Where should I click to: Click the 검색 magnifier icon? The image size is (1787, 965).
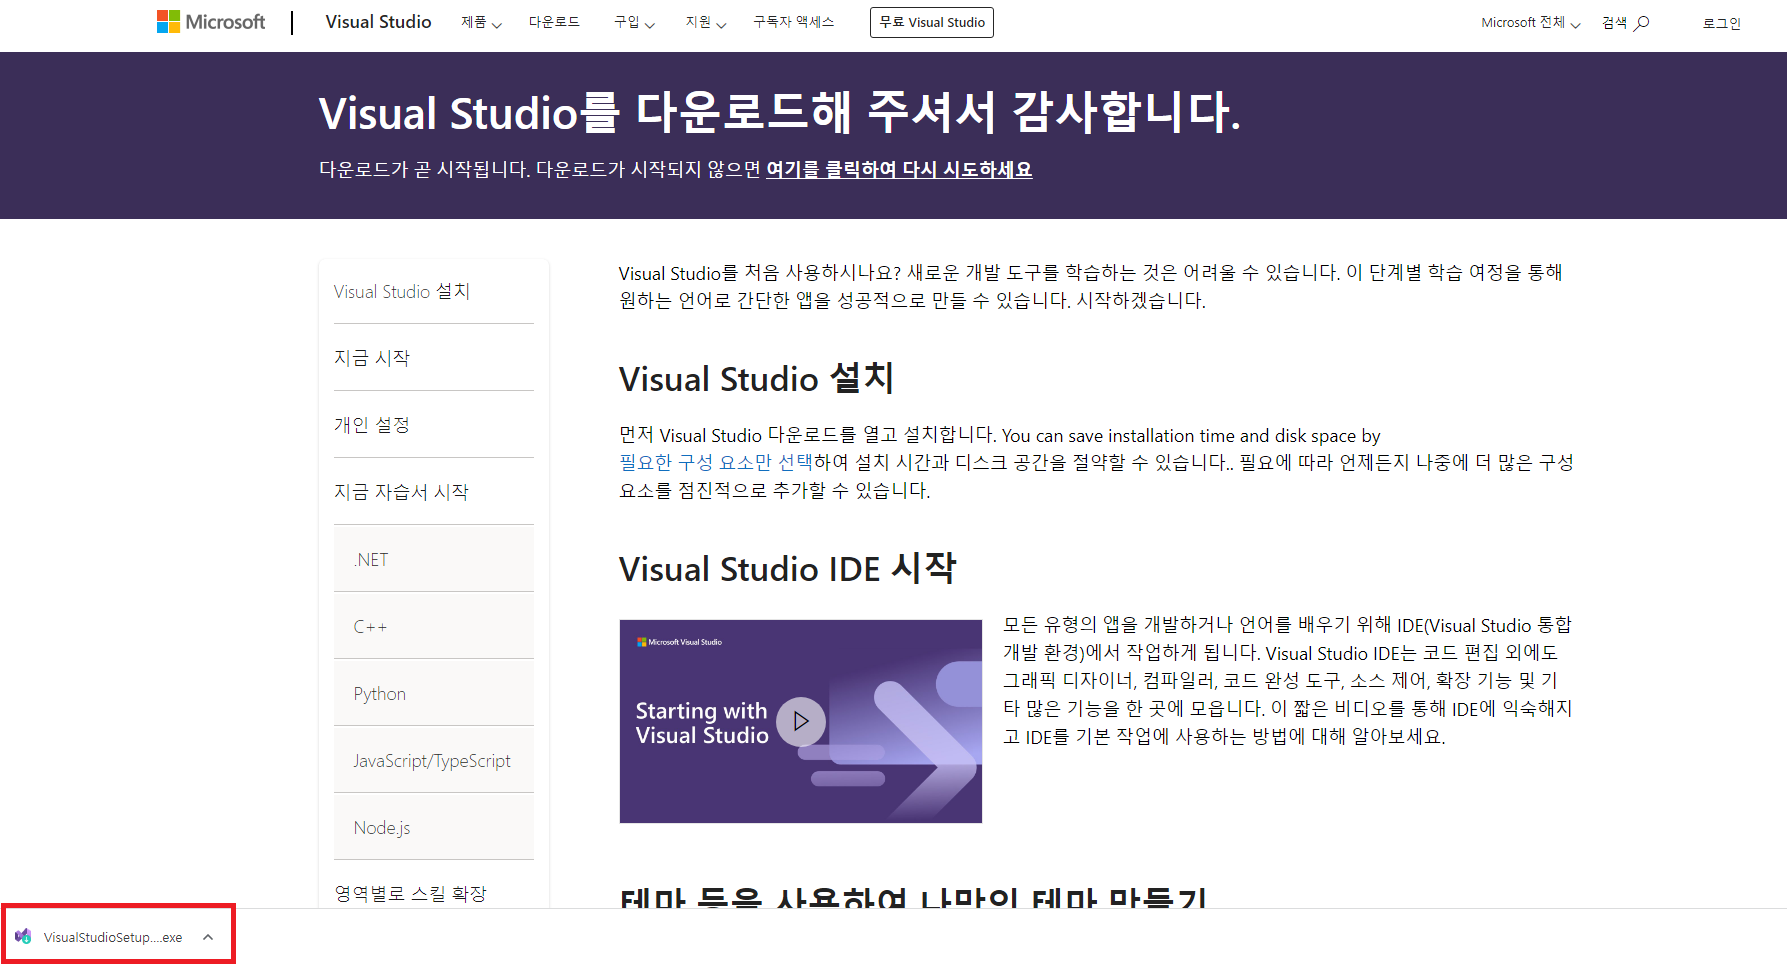coord(1641,22)
